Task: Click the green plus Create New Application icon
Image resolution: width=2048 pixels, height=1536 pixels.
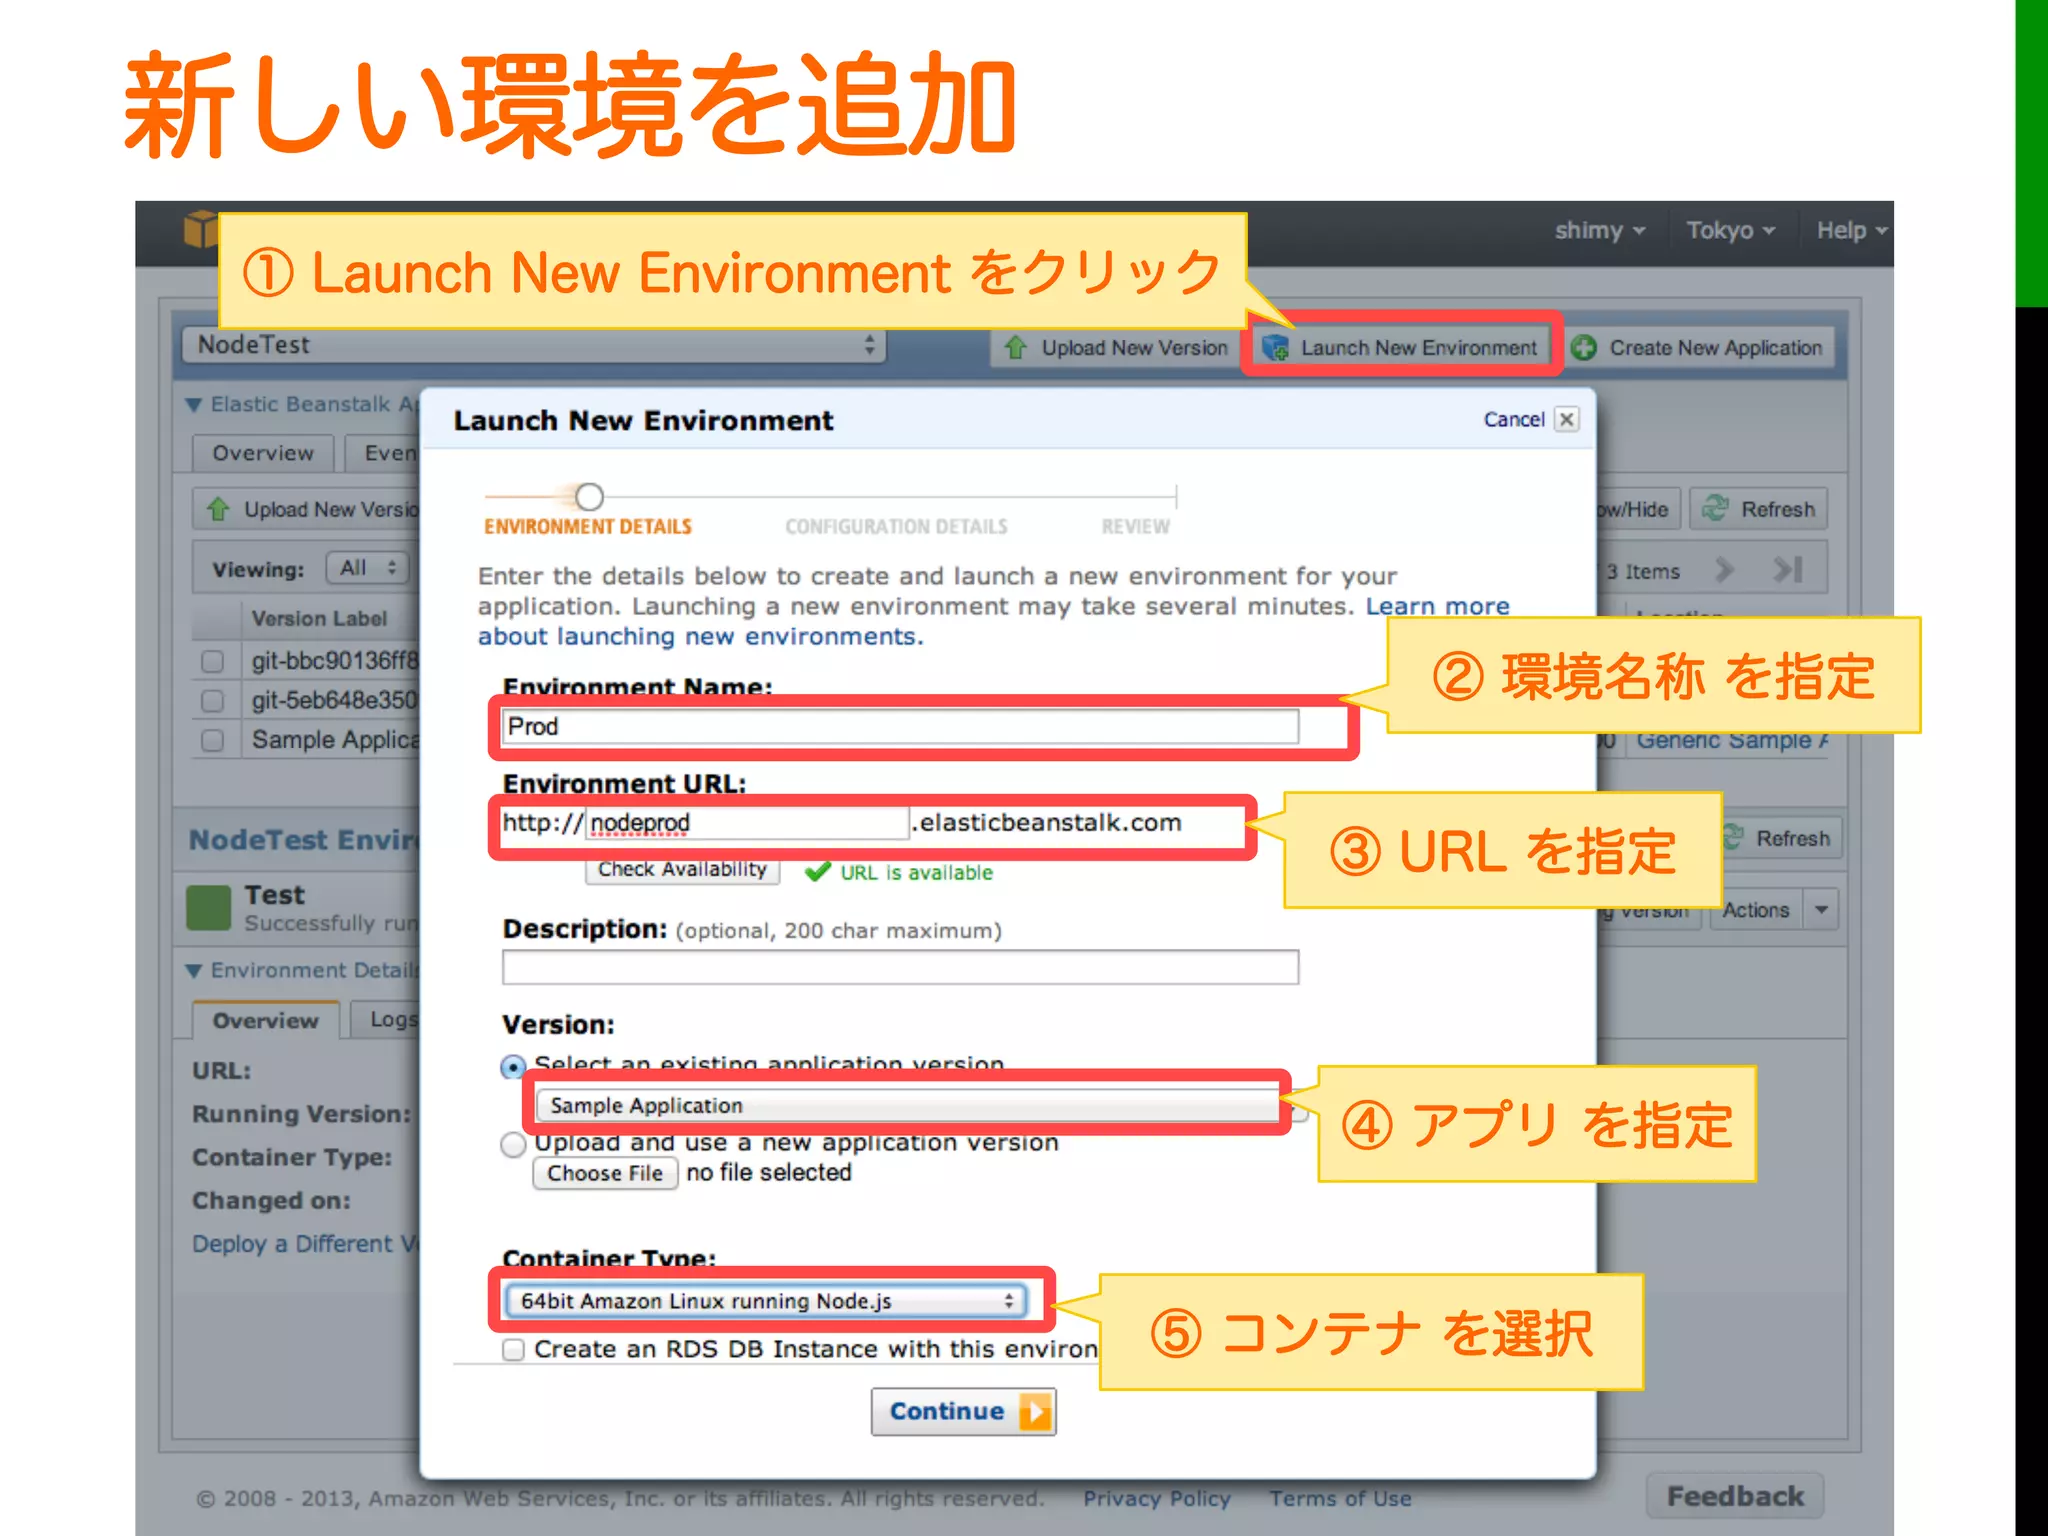Action: (x=1584, y=348)
